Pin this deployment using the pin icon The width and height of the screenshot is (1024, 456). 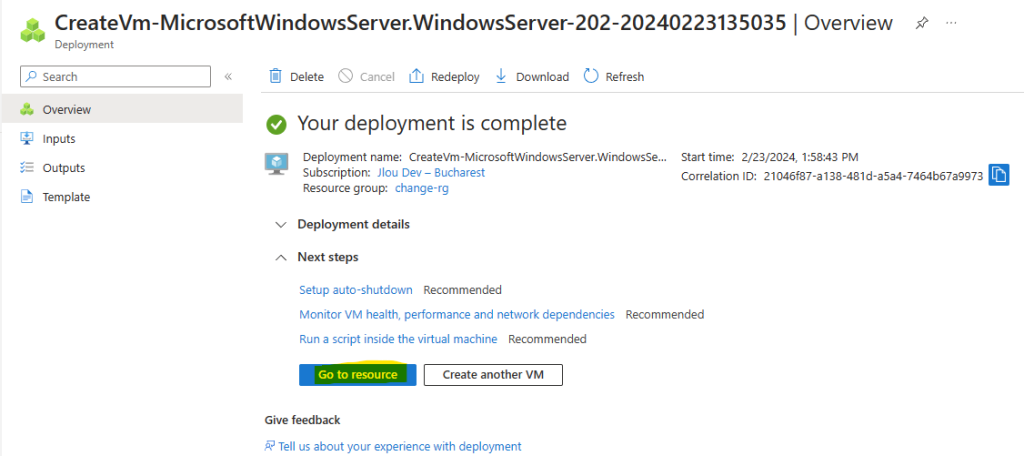click(921, 24)
